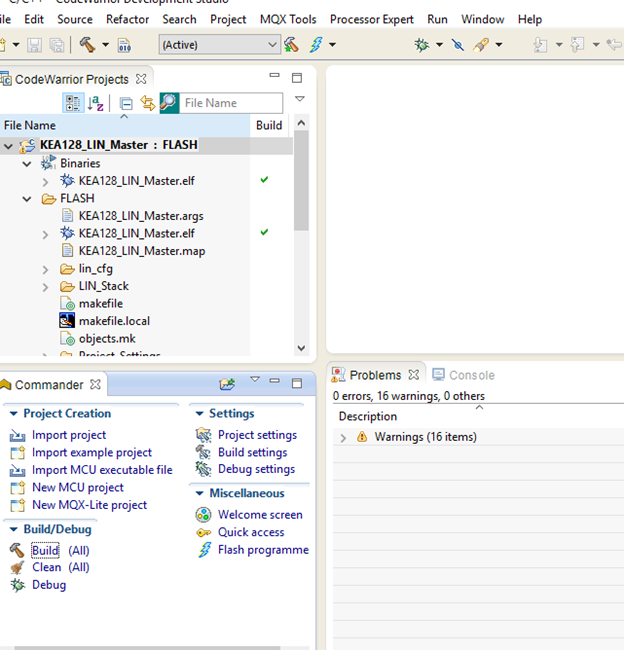Click the Save toolbar icon
Image resolution: width=624 pixels, height=650 pixels.
click(x=34, y=45)
